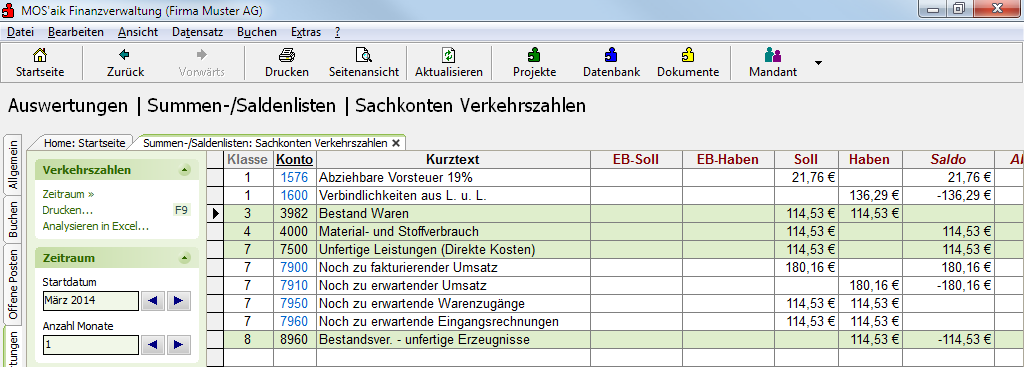The width and height of the screenshot is (1024, 367).
Task: Print with the Drucken printer icon
Action: click(287, 55)
